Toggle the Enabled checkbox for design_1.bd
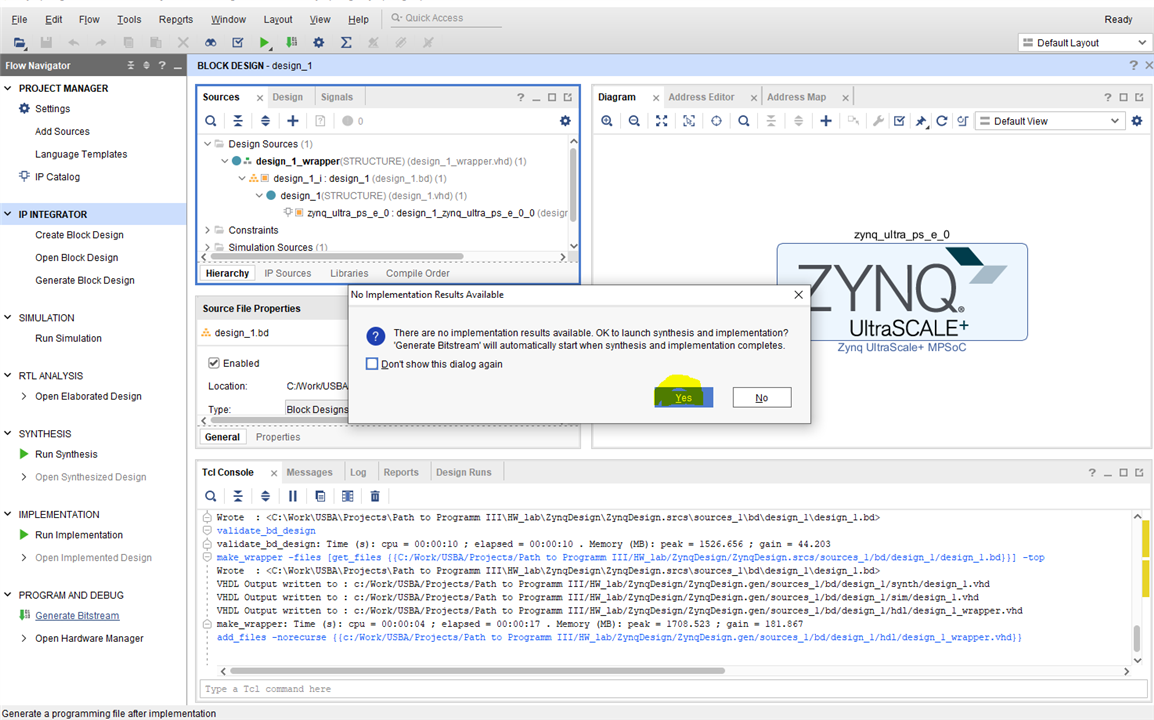Viewport: 1154px width, 720px height. [x=213, y=363]
